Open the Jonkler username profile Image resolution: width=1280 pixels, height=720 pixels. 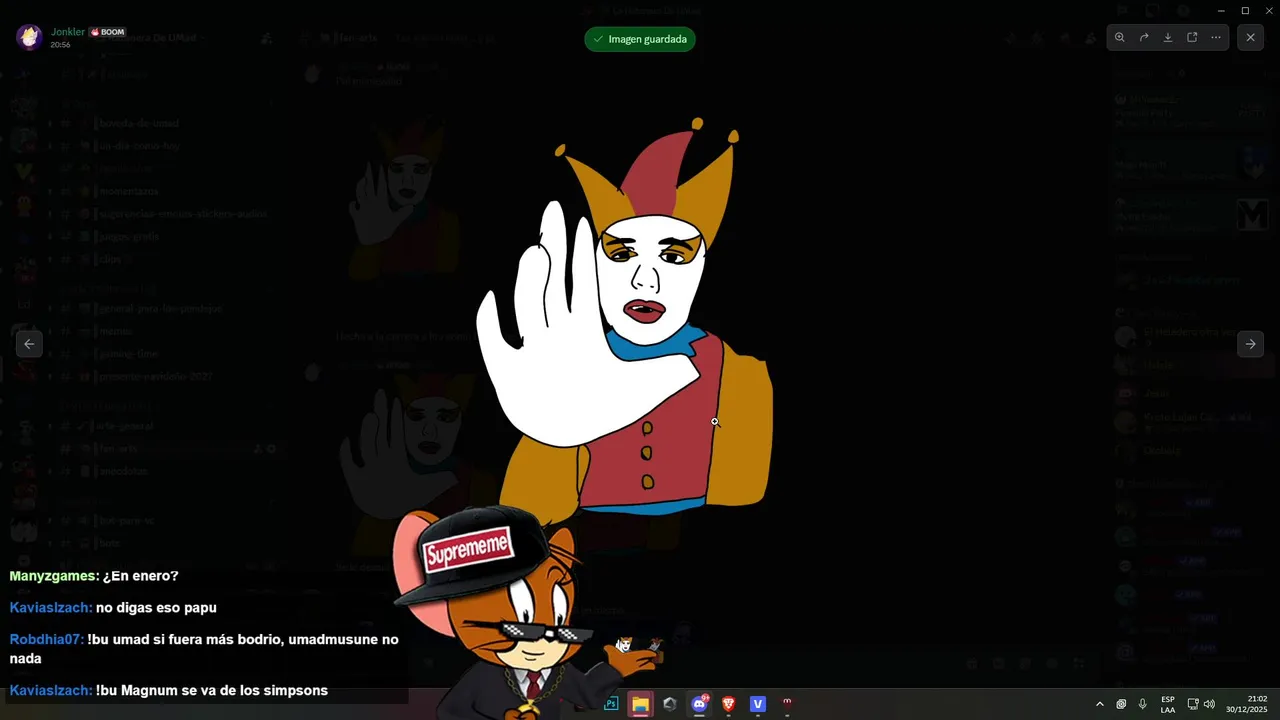pos(68,32)
